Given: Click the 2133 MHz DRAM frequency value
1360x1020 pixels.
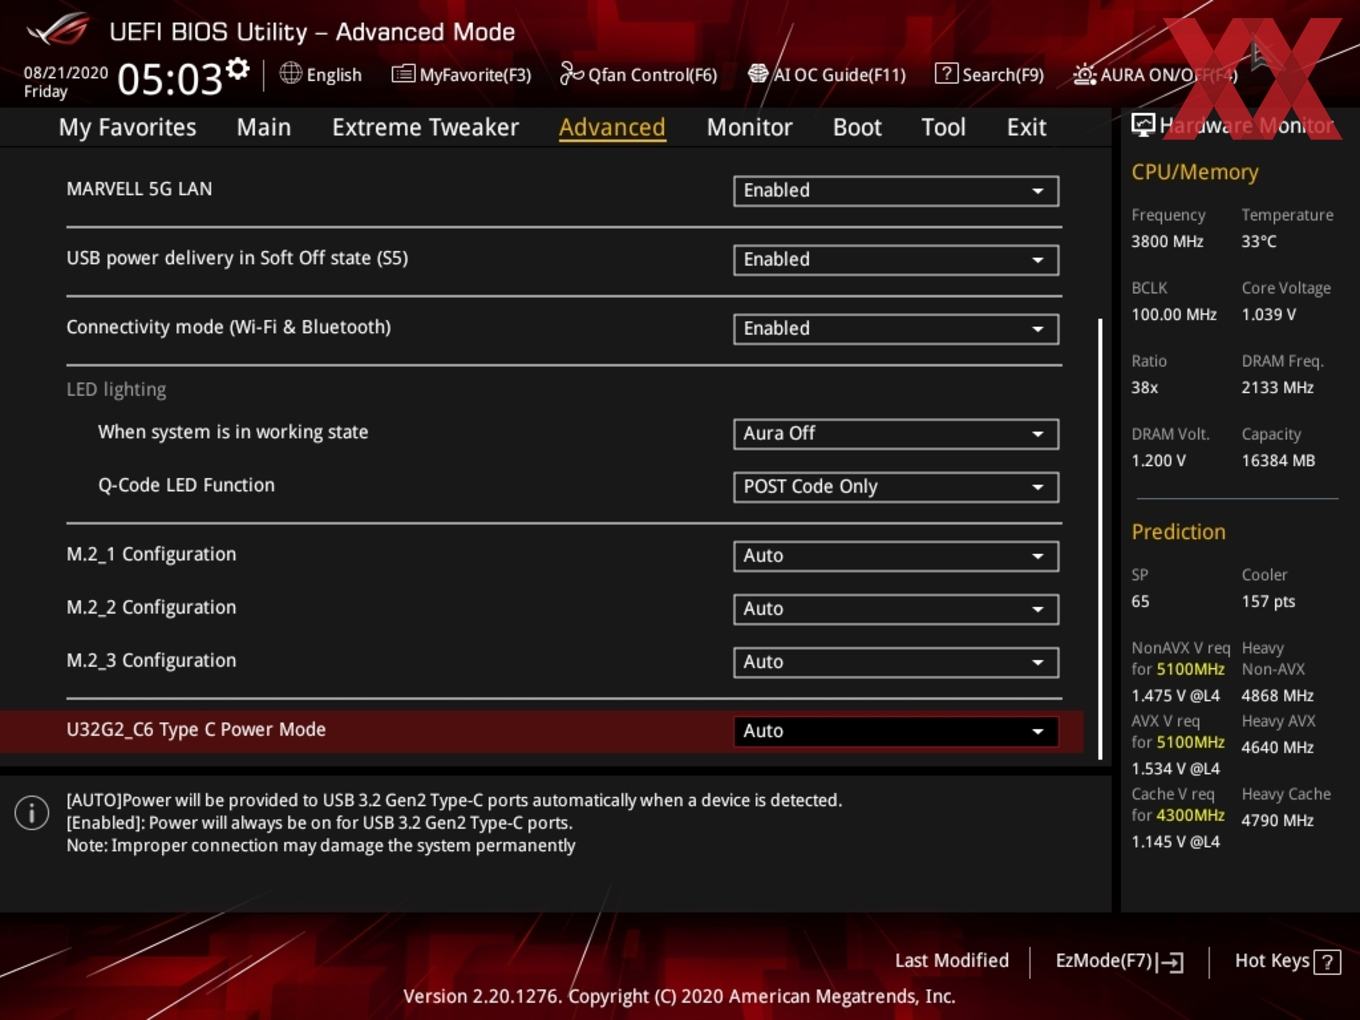Looking at the screenshot, I should click(x=1278, y=387).
